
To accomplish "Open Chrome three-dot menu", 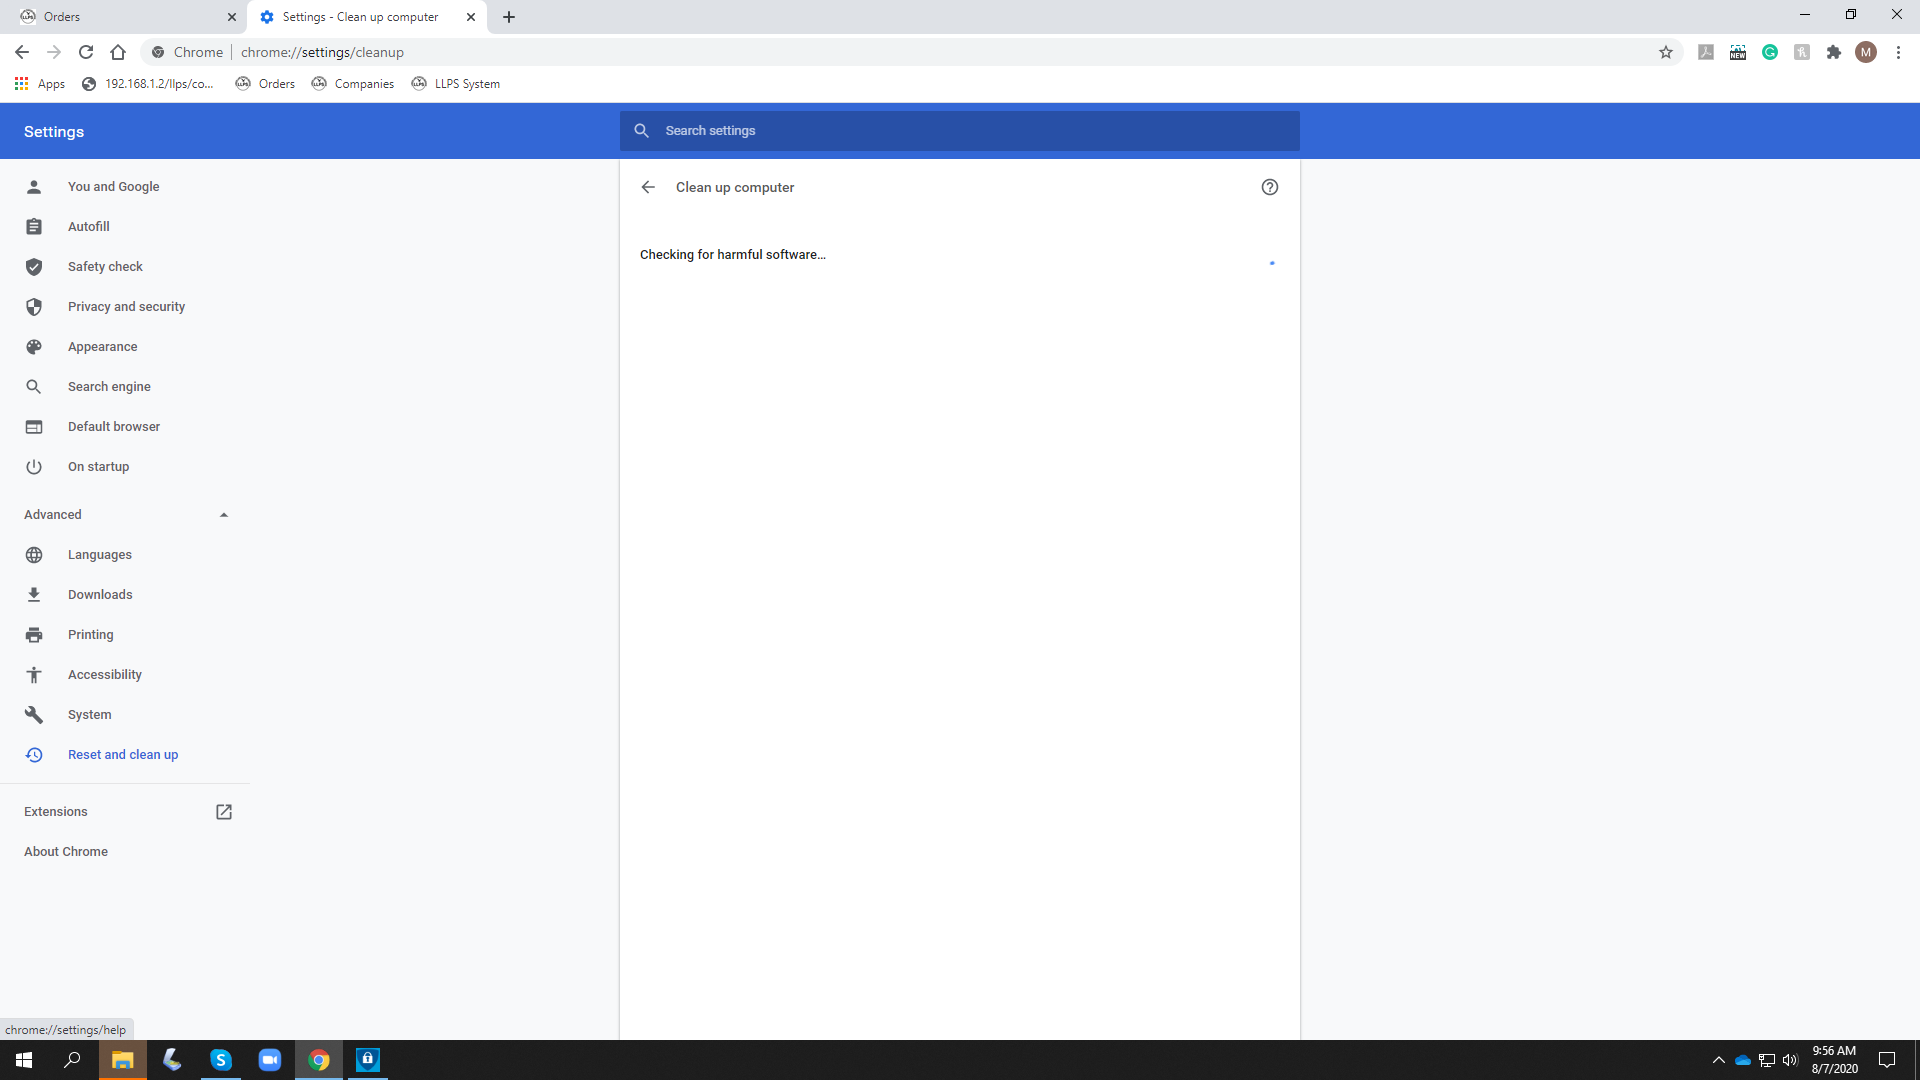I will (1898, 52).
